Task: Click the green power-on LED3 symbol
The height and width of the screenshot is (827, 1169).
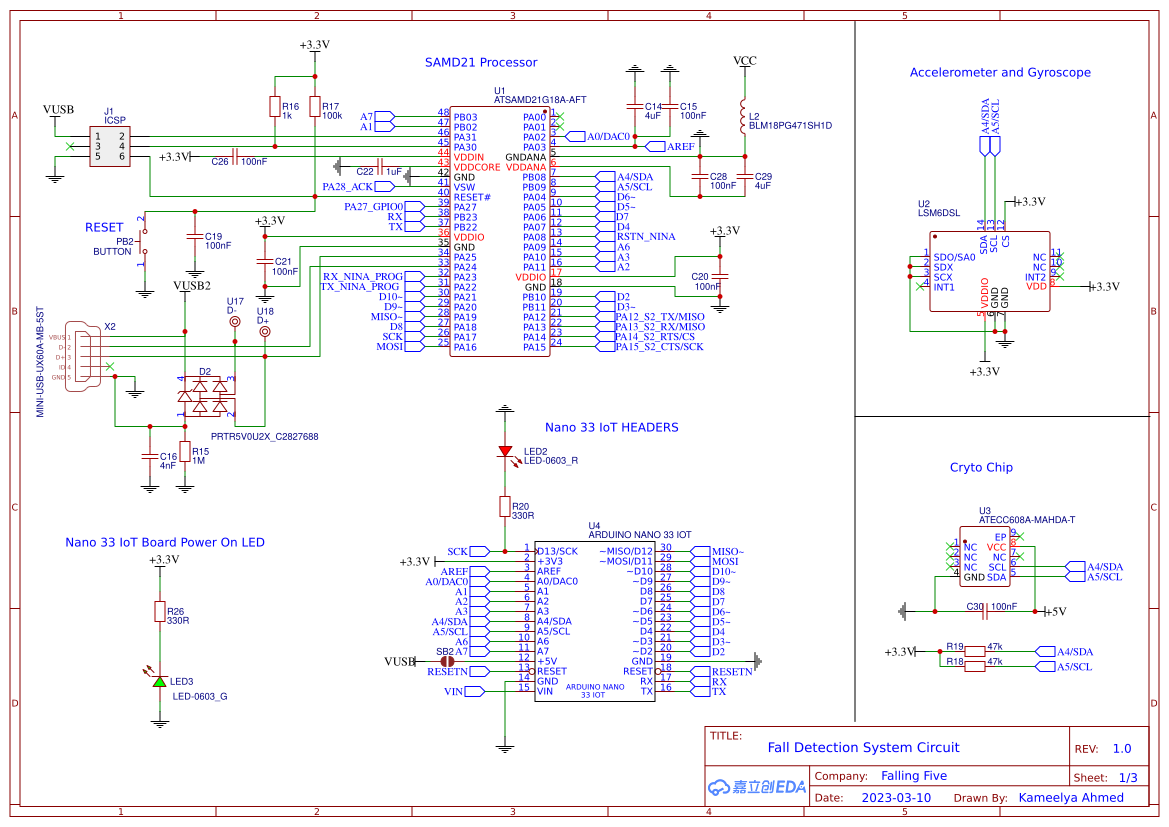Action: (160, 683)
